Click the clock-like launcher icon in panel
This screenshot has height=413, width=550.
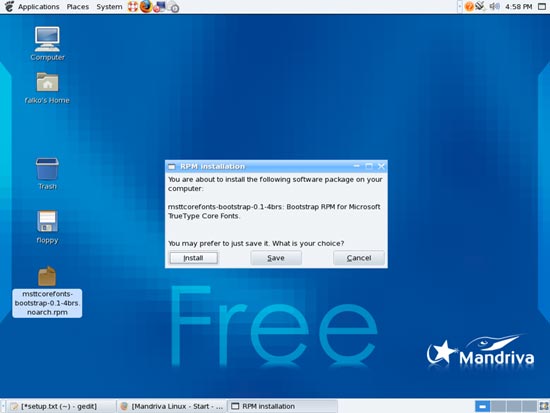pyautogui.click(x=173, y=7)
